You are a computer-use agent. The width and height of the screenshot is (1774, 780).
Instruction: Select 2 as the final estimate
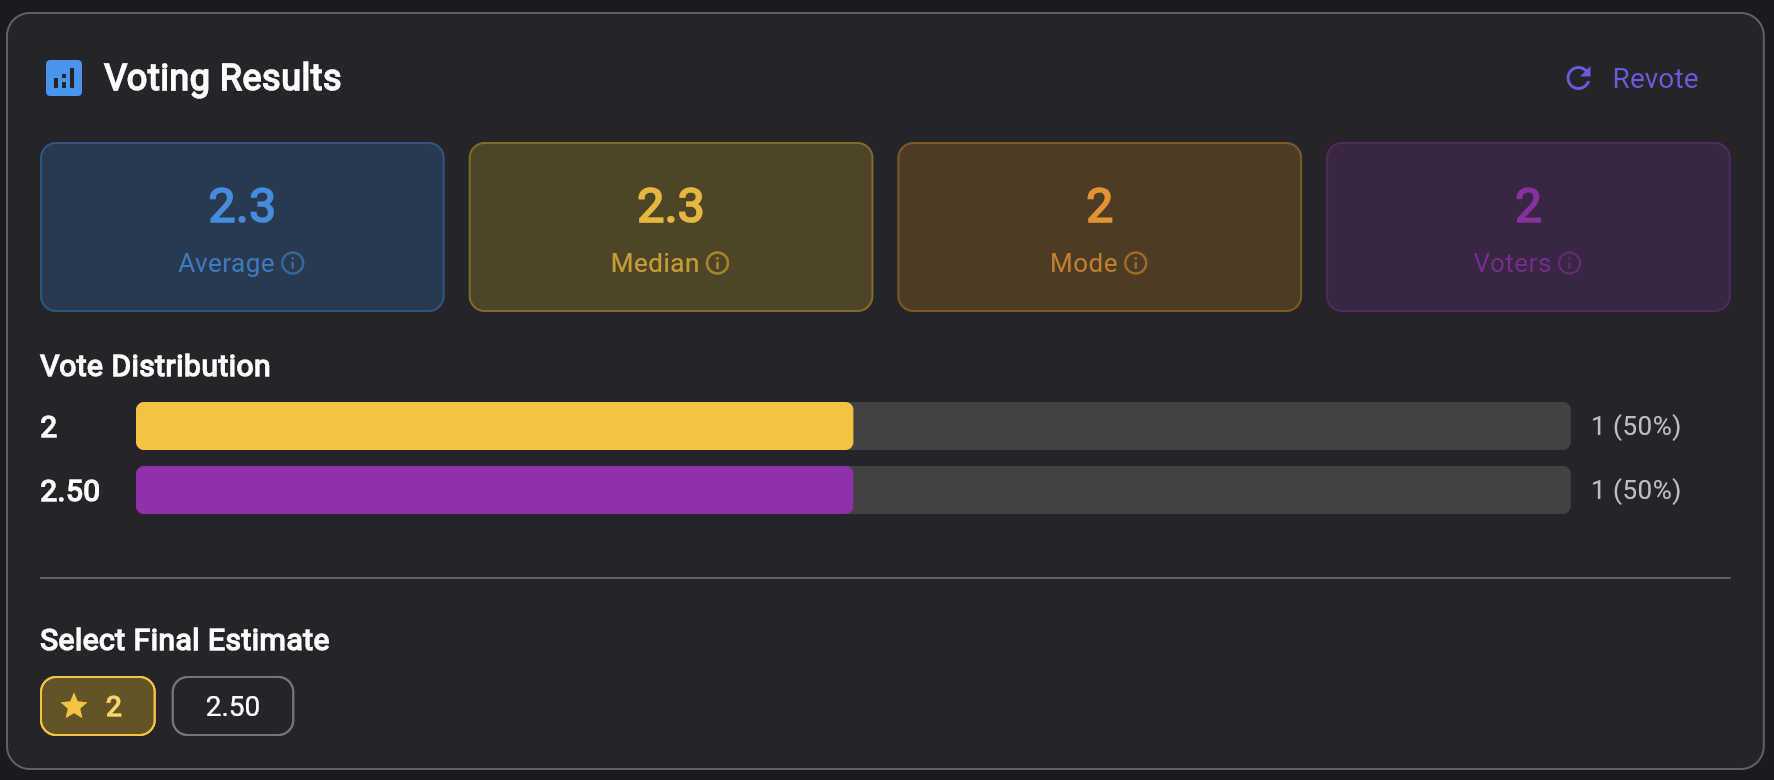tap(97, 705)
